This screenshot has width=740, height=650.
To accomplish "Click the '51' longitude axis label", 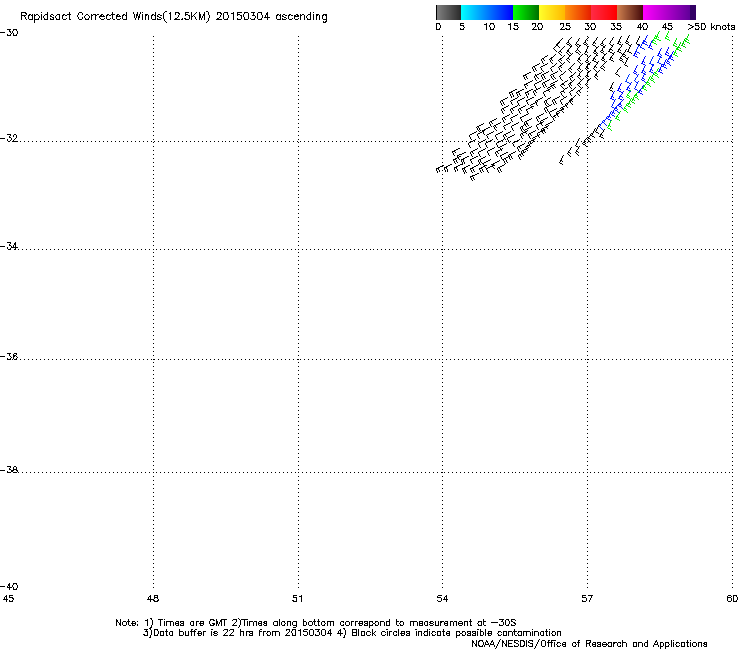I will pyautogui.click(x=297, y=599).
